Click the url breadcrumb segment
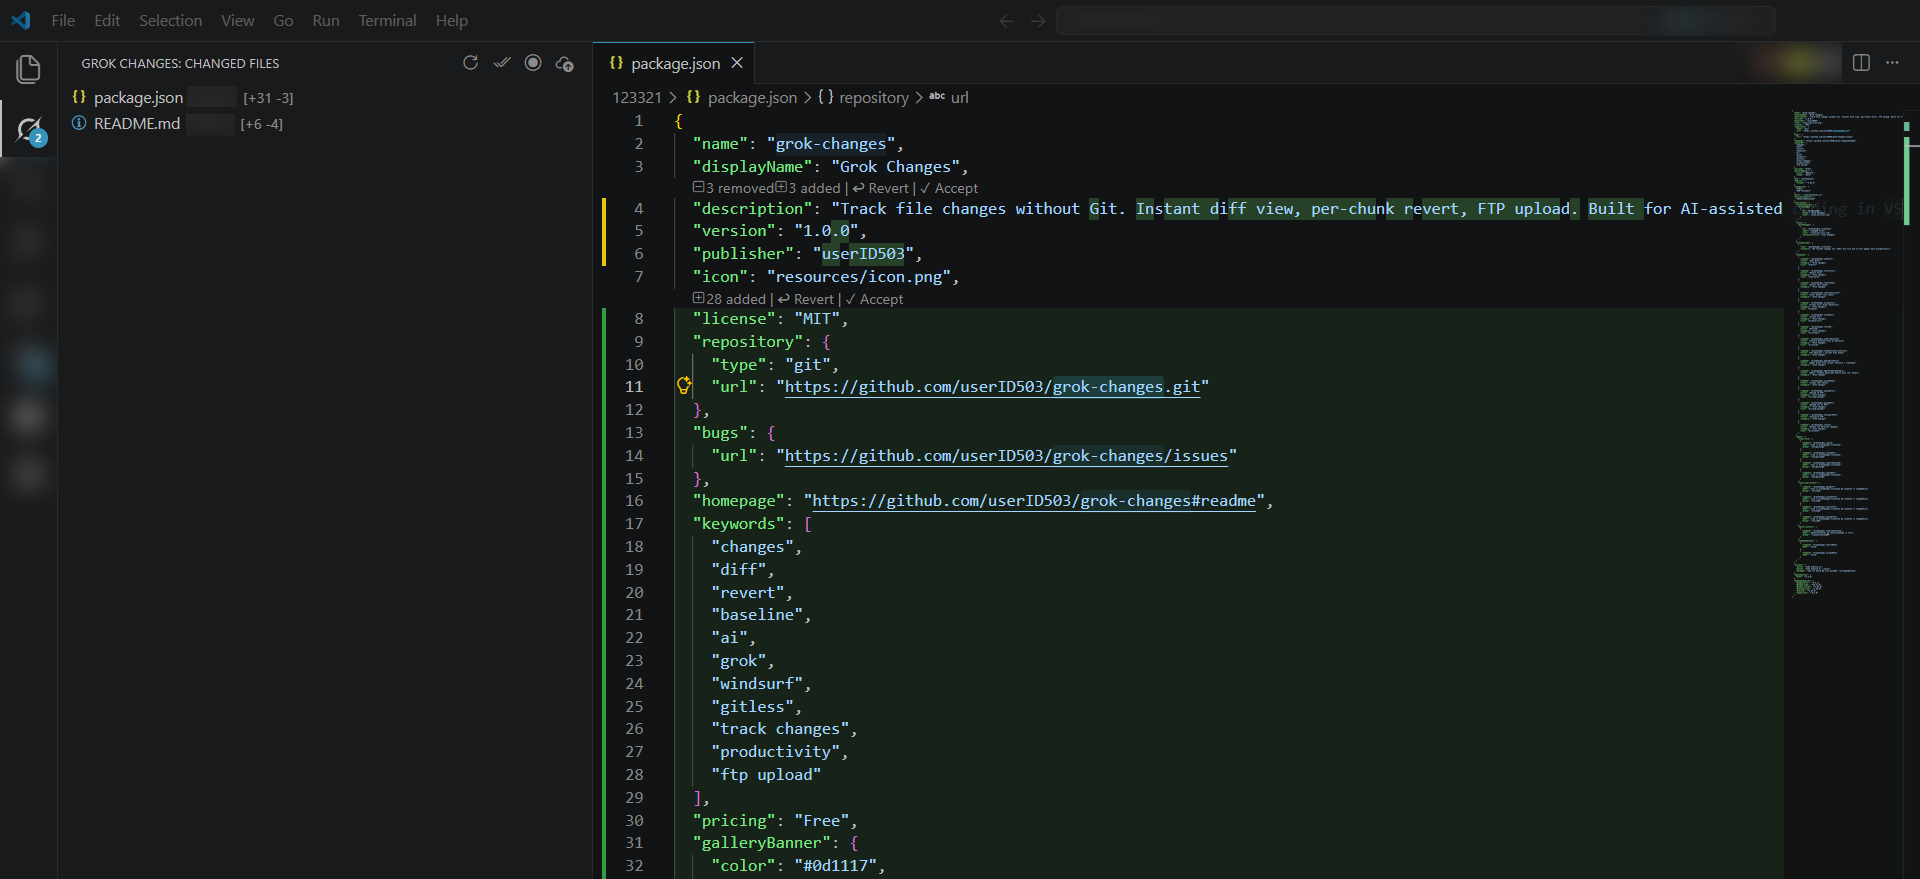Image resolution: width=1920 pixels, height=879 pixels. pyautogui.click(x=959, y=97)
